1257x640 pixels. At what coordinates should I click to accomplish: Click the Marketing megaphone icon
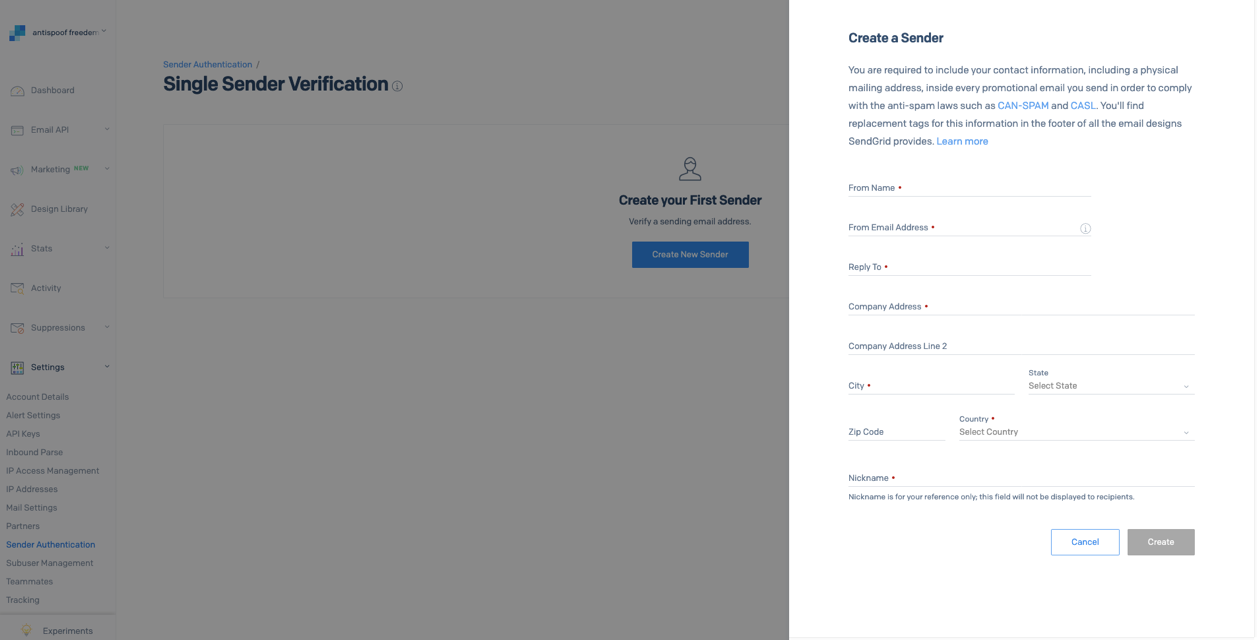[17, 170]
